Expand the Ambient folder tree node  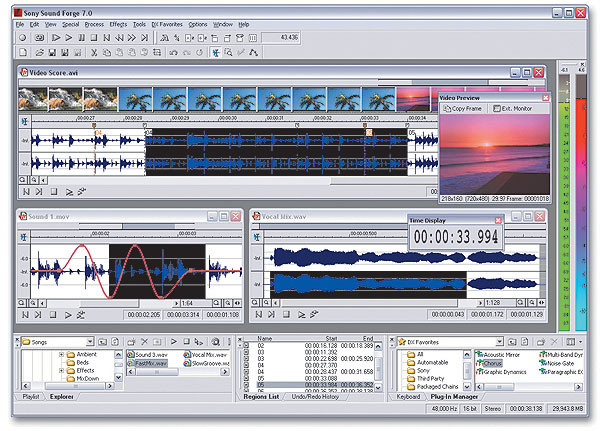(61, 355)
